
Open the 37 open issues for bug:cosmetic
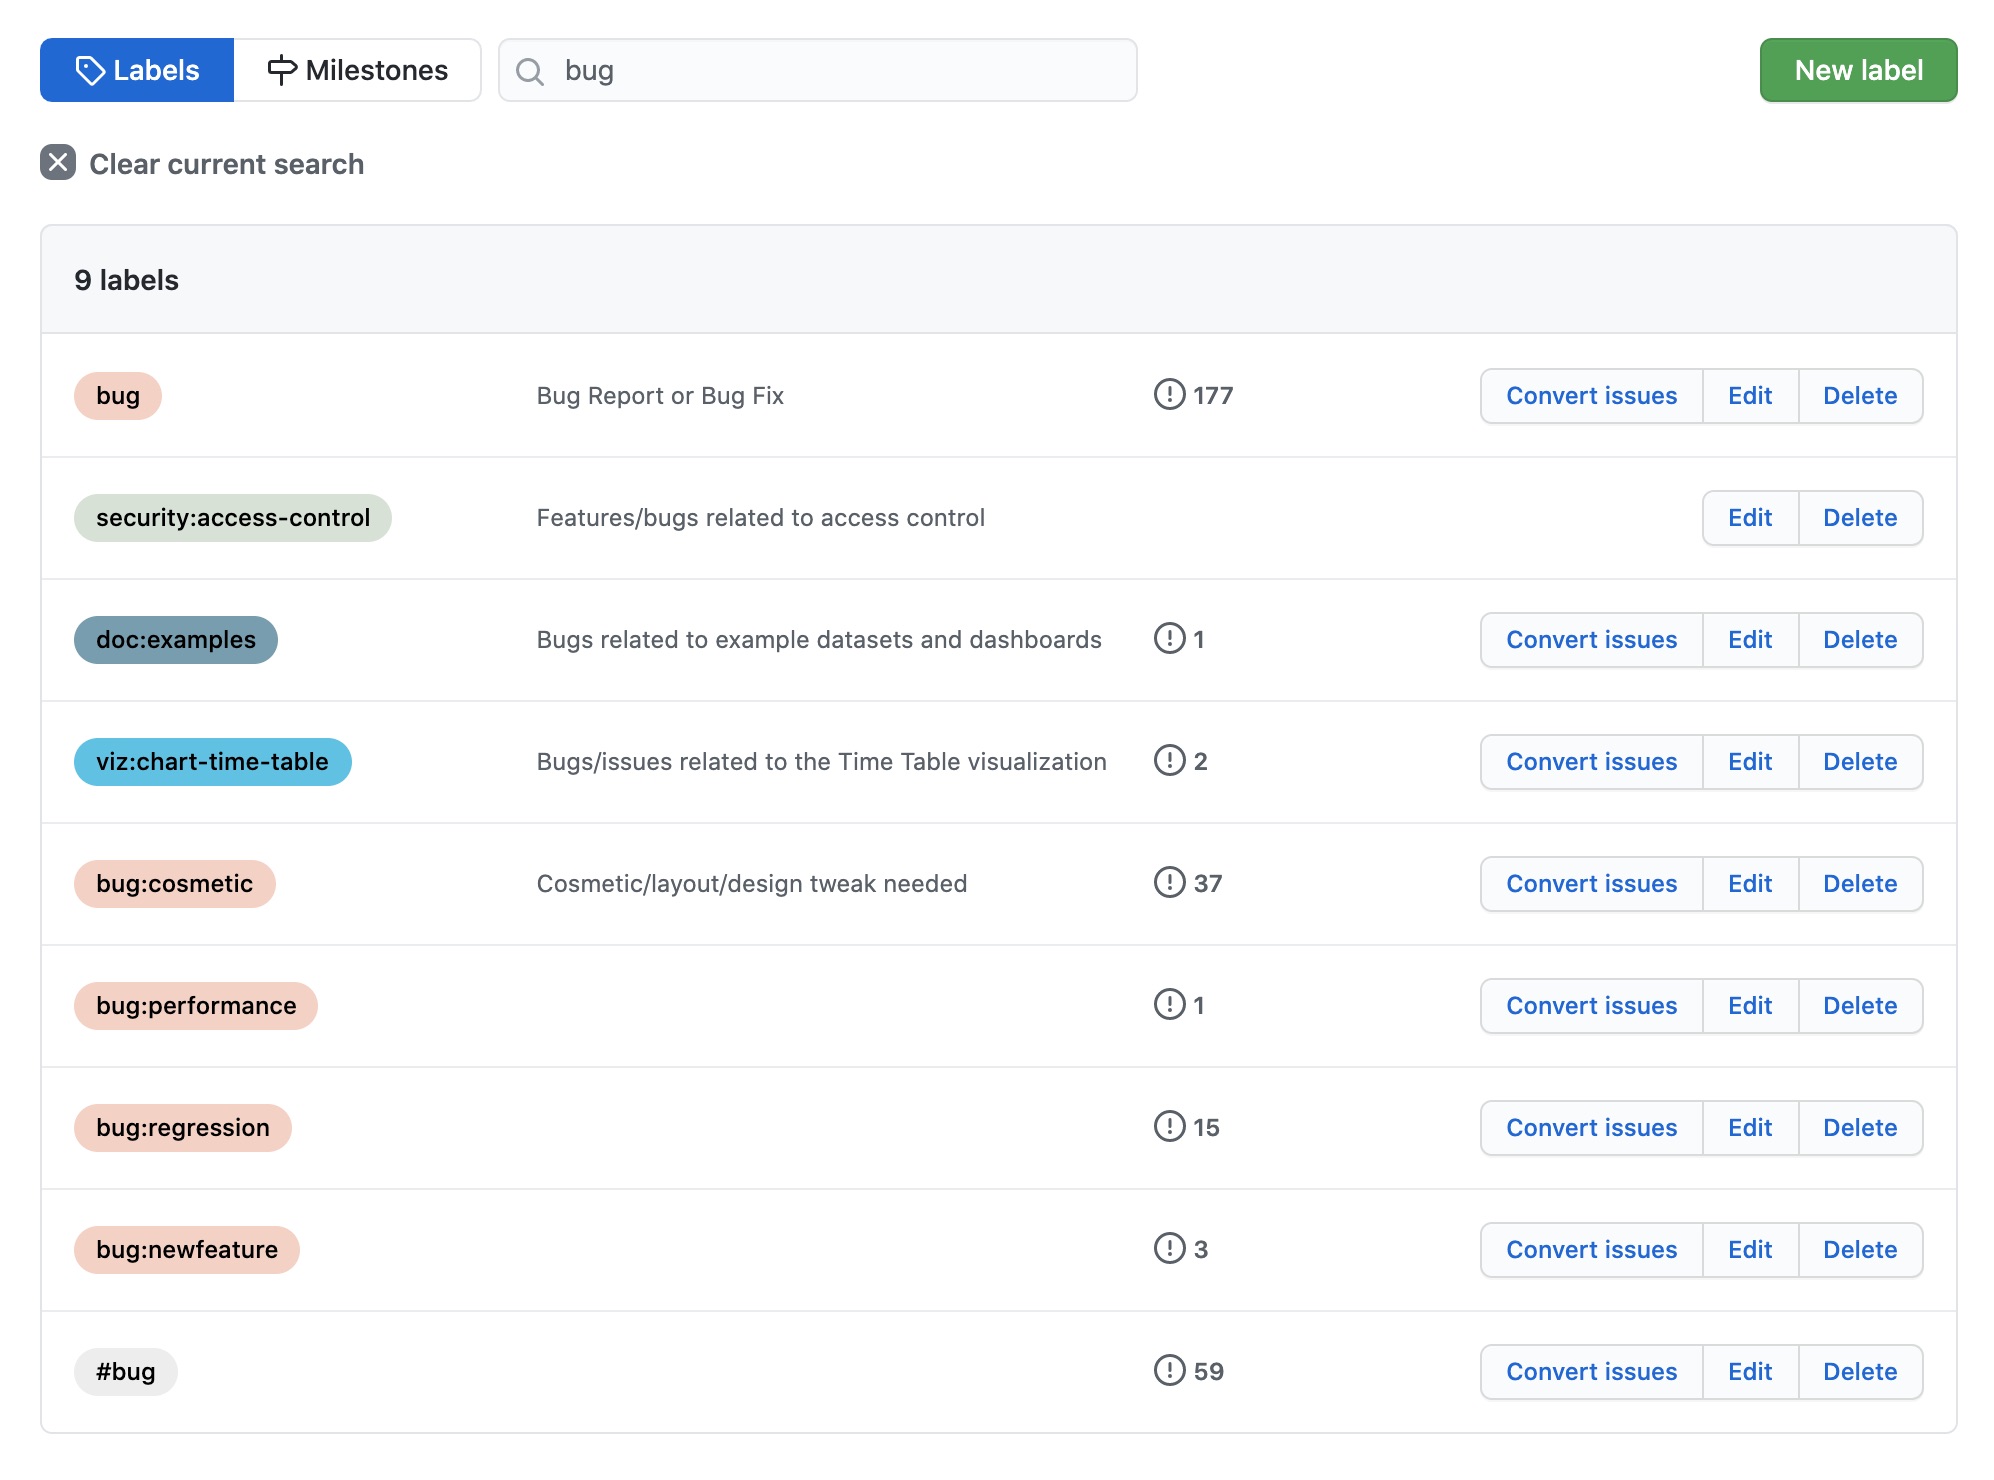(x=1188, y=883)
